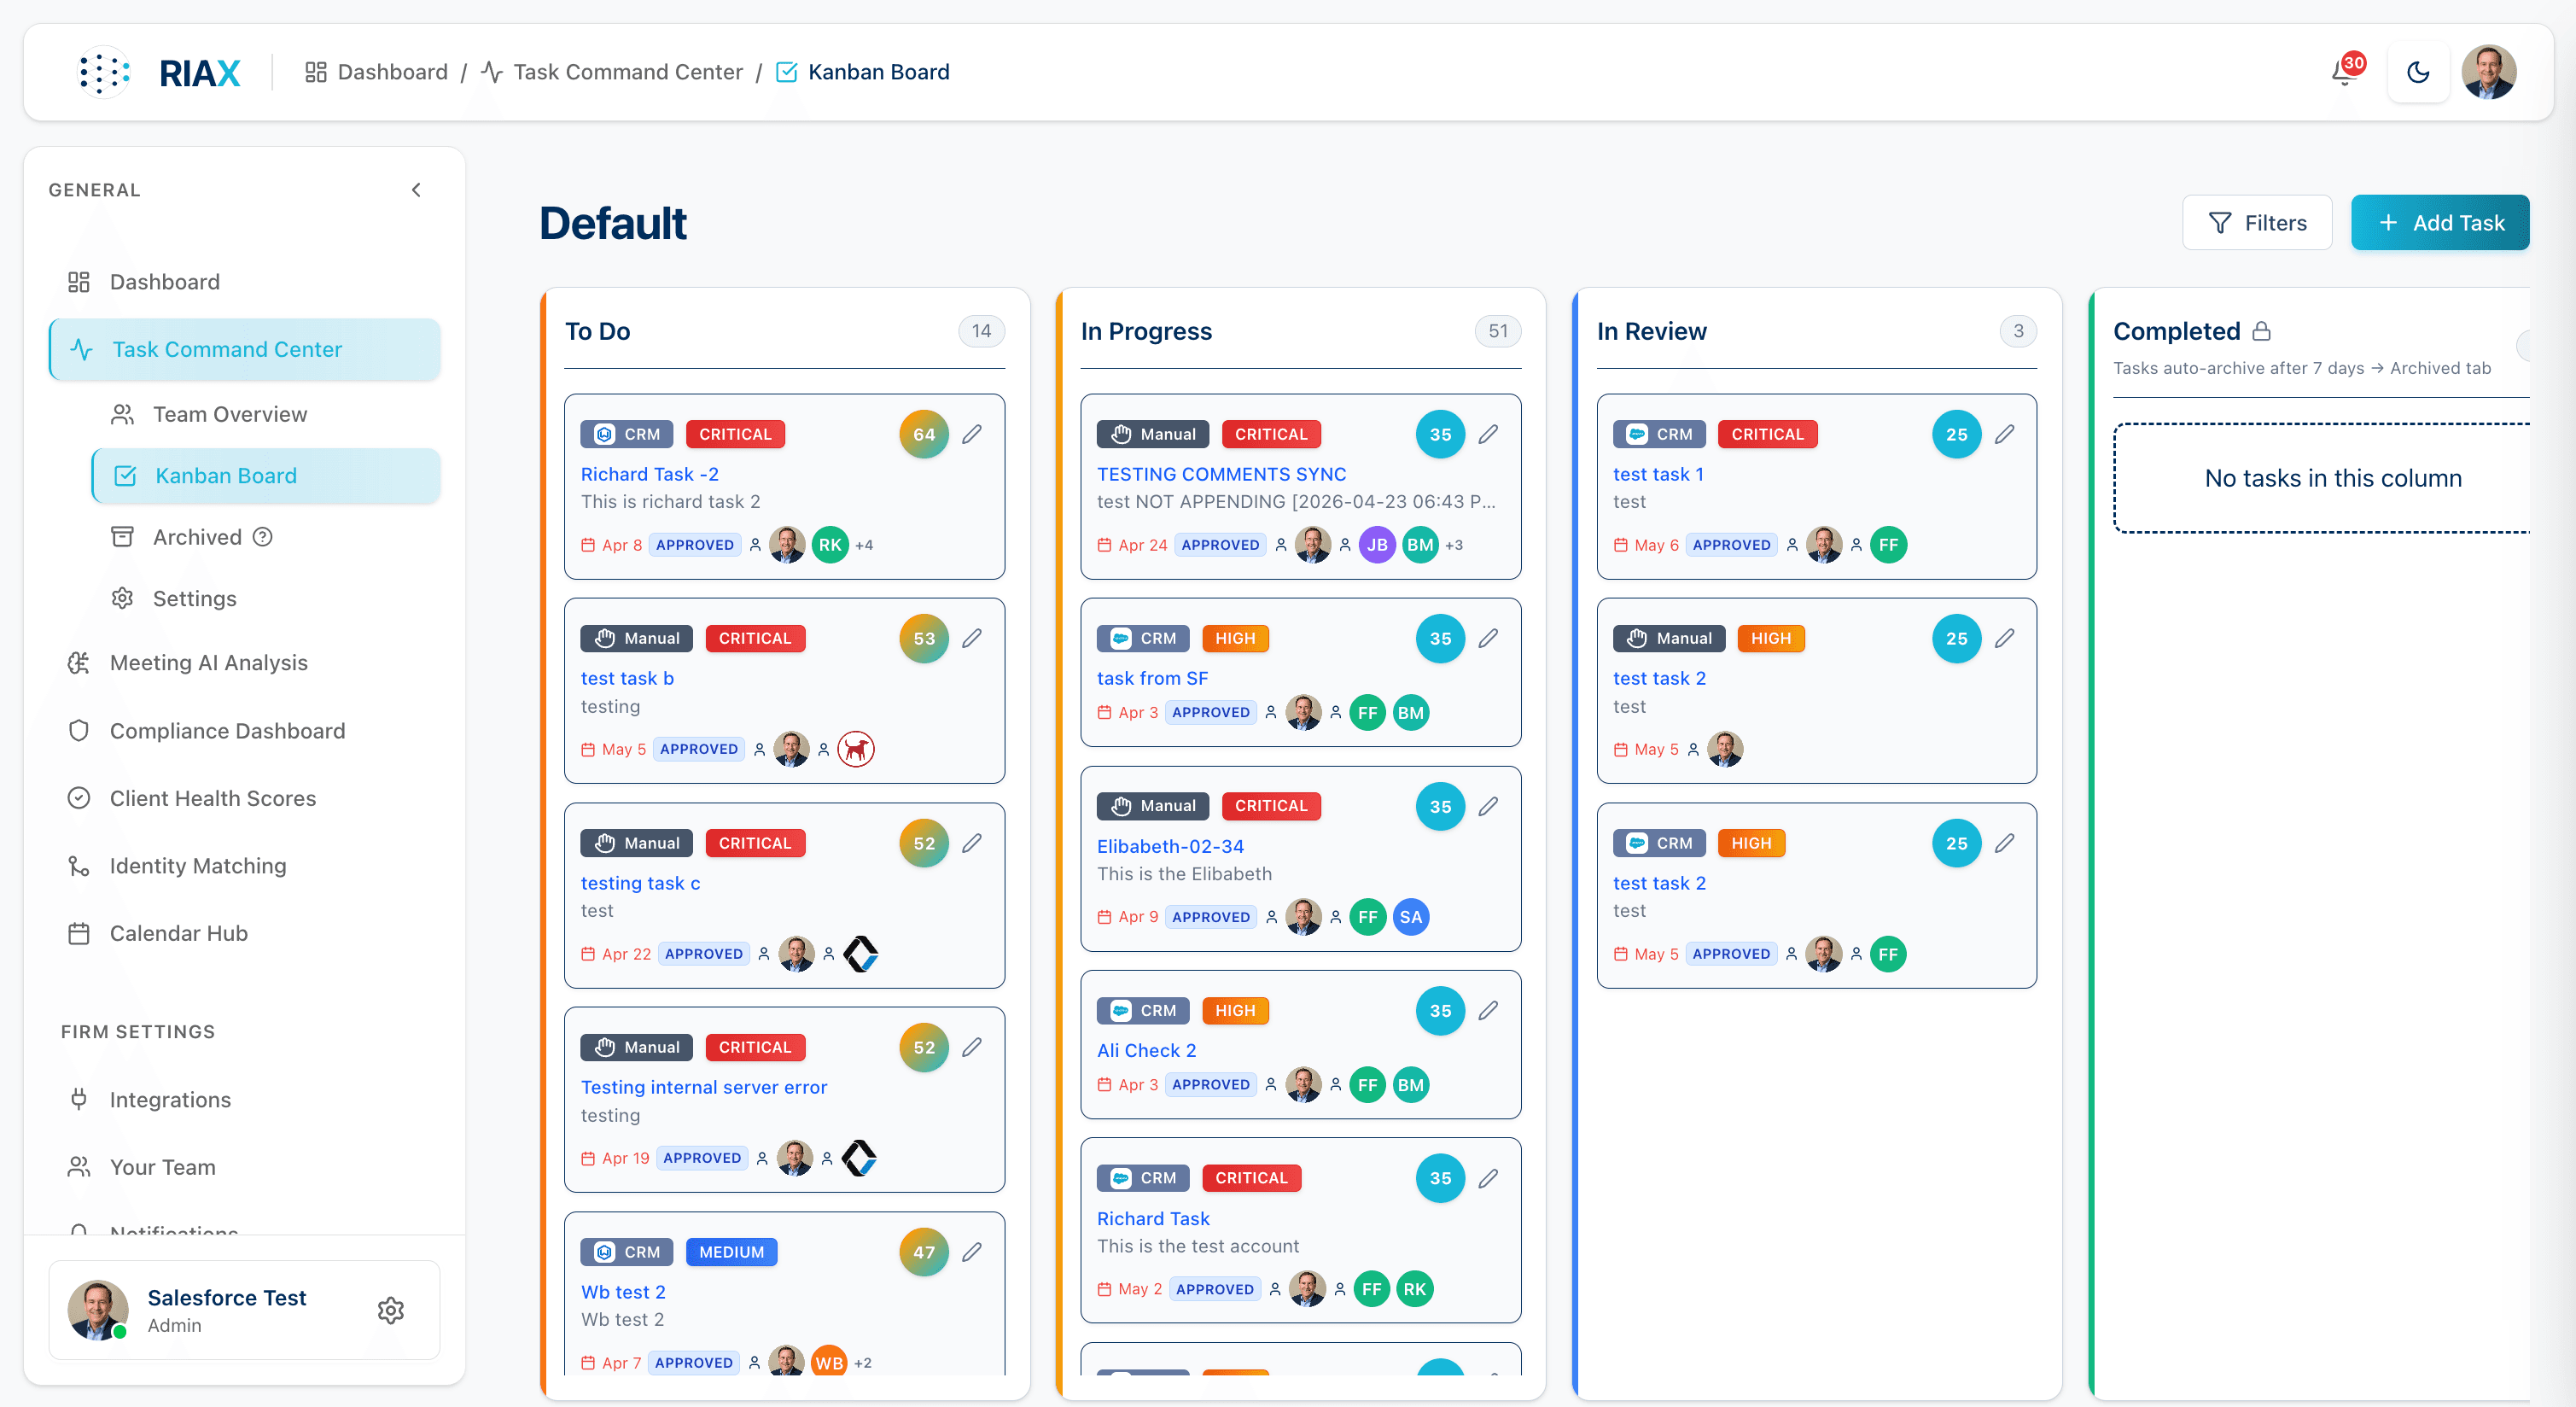Image resolution: width=2576 pixels, height=1407 pixels.
Task: Open the testing task c title
Action: coord(640,883)
